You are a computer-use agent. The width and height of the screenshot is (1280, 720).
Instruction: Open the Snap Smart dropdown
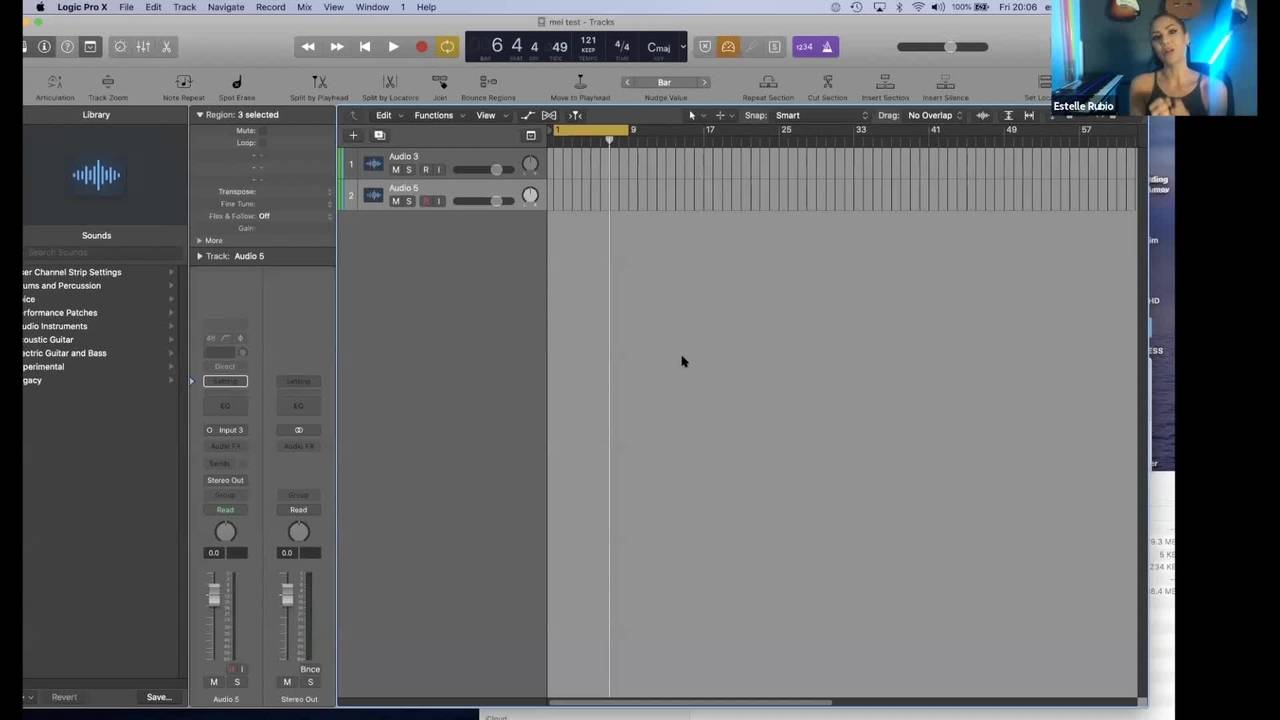pyautogui.click(x=822, y=115)
